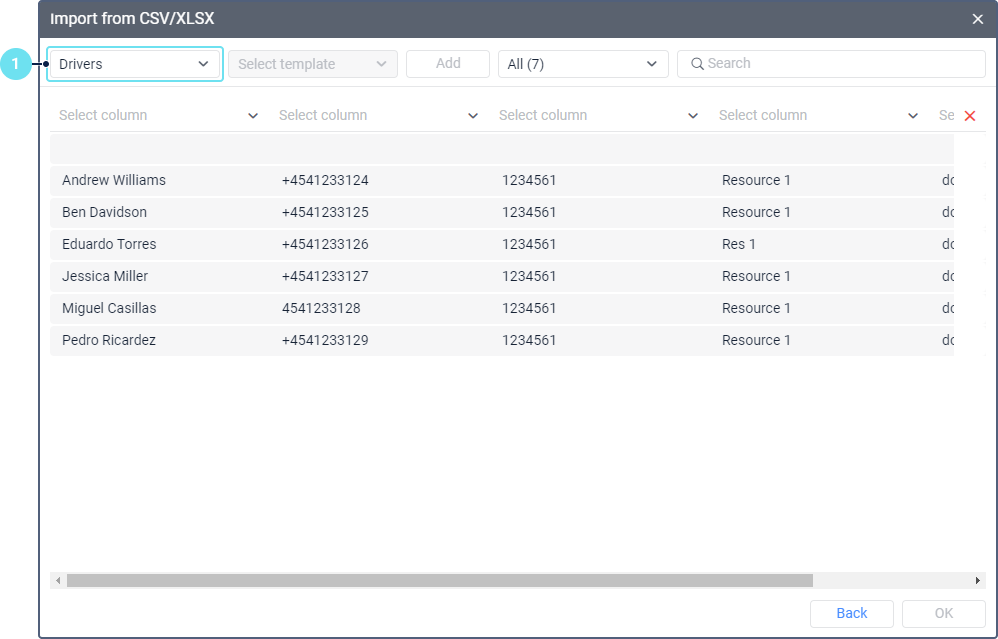Open first Select column dropdown
The image size is (998, 639).
pos(158,116)
